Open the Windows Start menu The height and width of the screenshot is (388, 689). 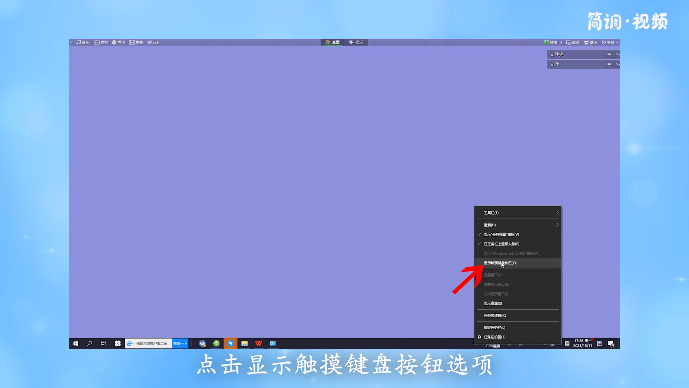click(76, 344)
